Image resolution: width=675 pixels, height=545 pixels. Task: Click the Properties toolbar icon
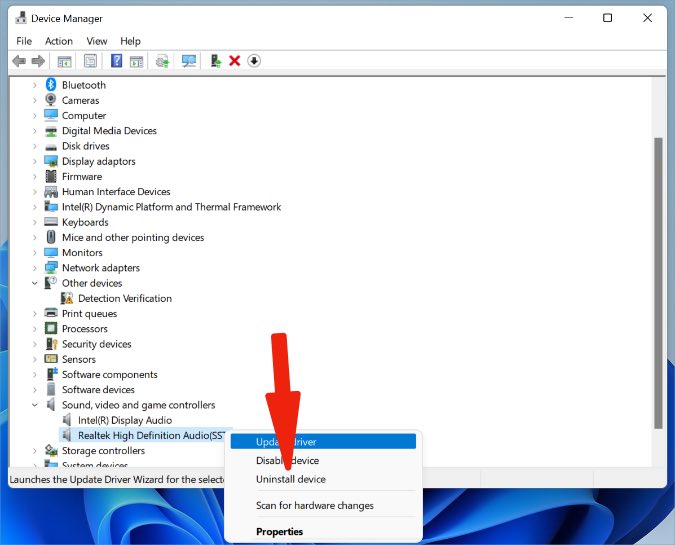click(x=90, y=61)
